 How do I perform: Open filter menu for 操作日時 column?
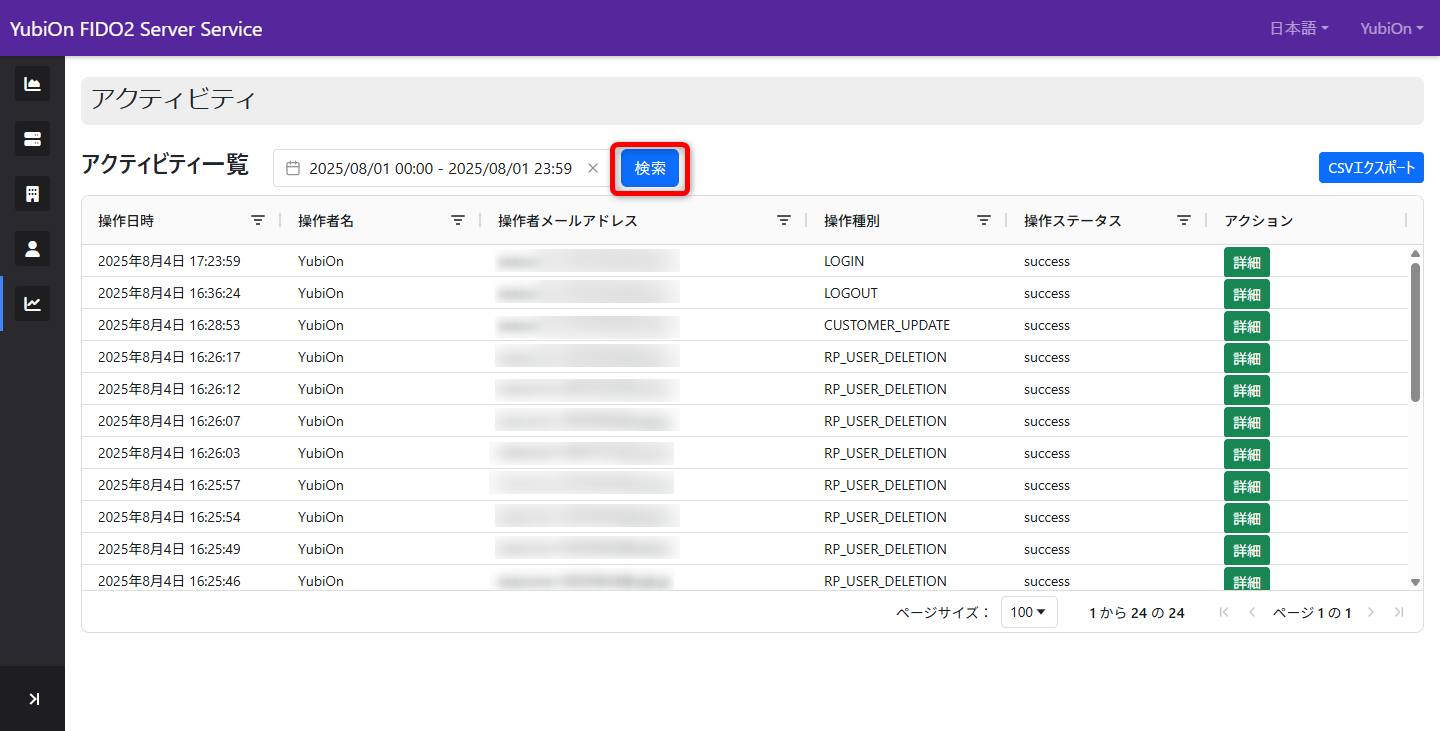(x=258, y=220)
